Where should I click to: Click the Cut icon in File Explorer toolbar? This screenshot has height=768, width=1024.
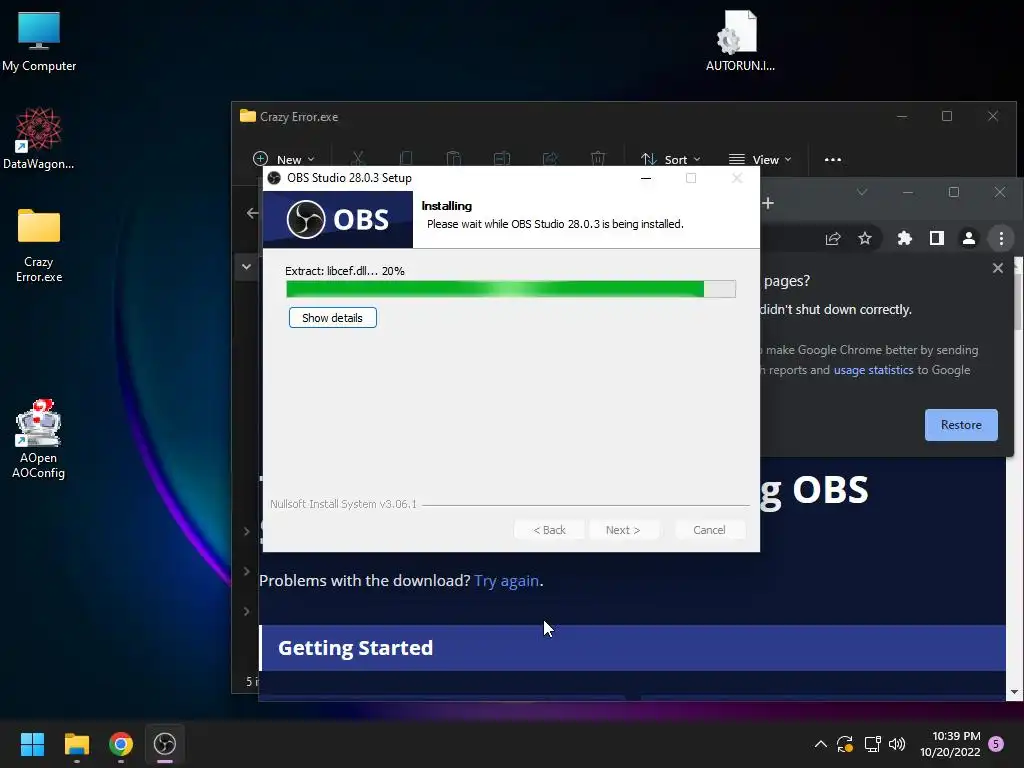click(357, 159)
